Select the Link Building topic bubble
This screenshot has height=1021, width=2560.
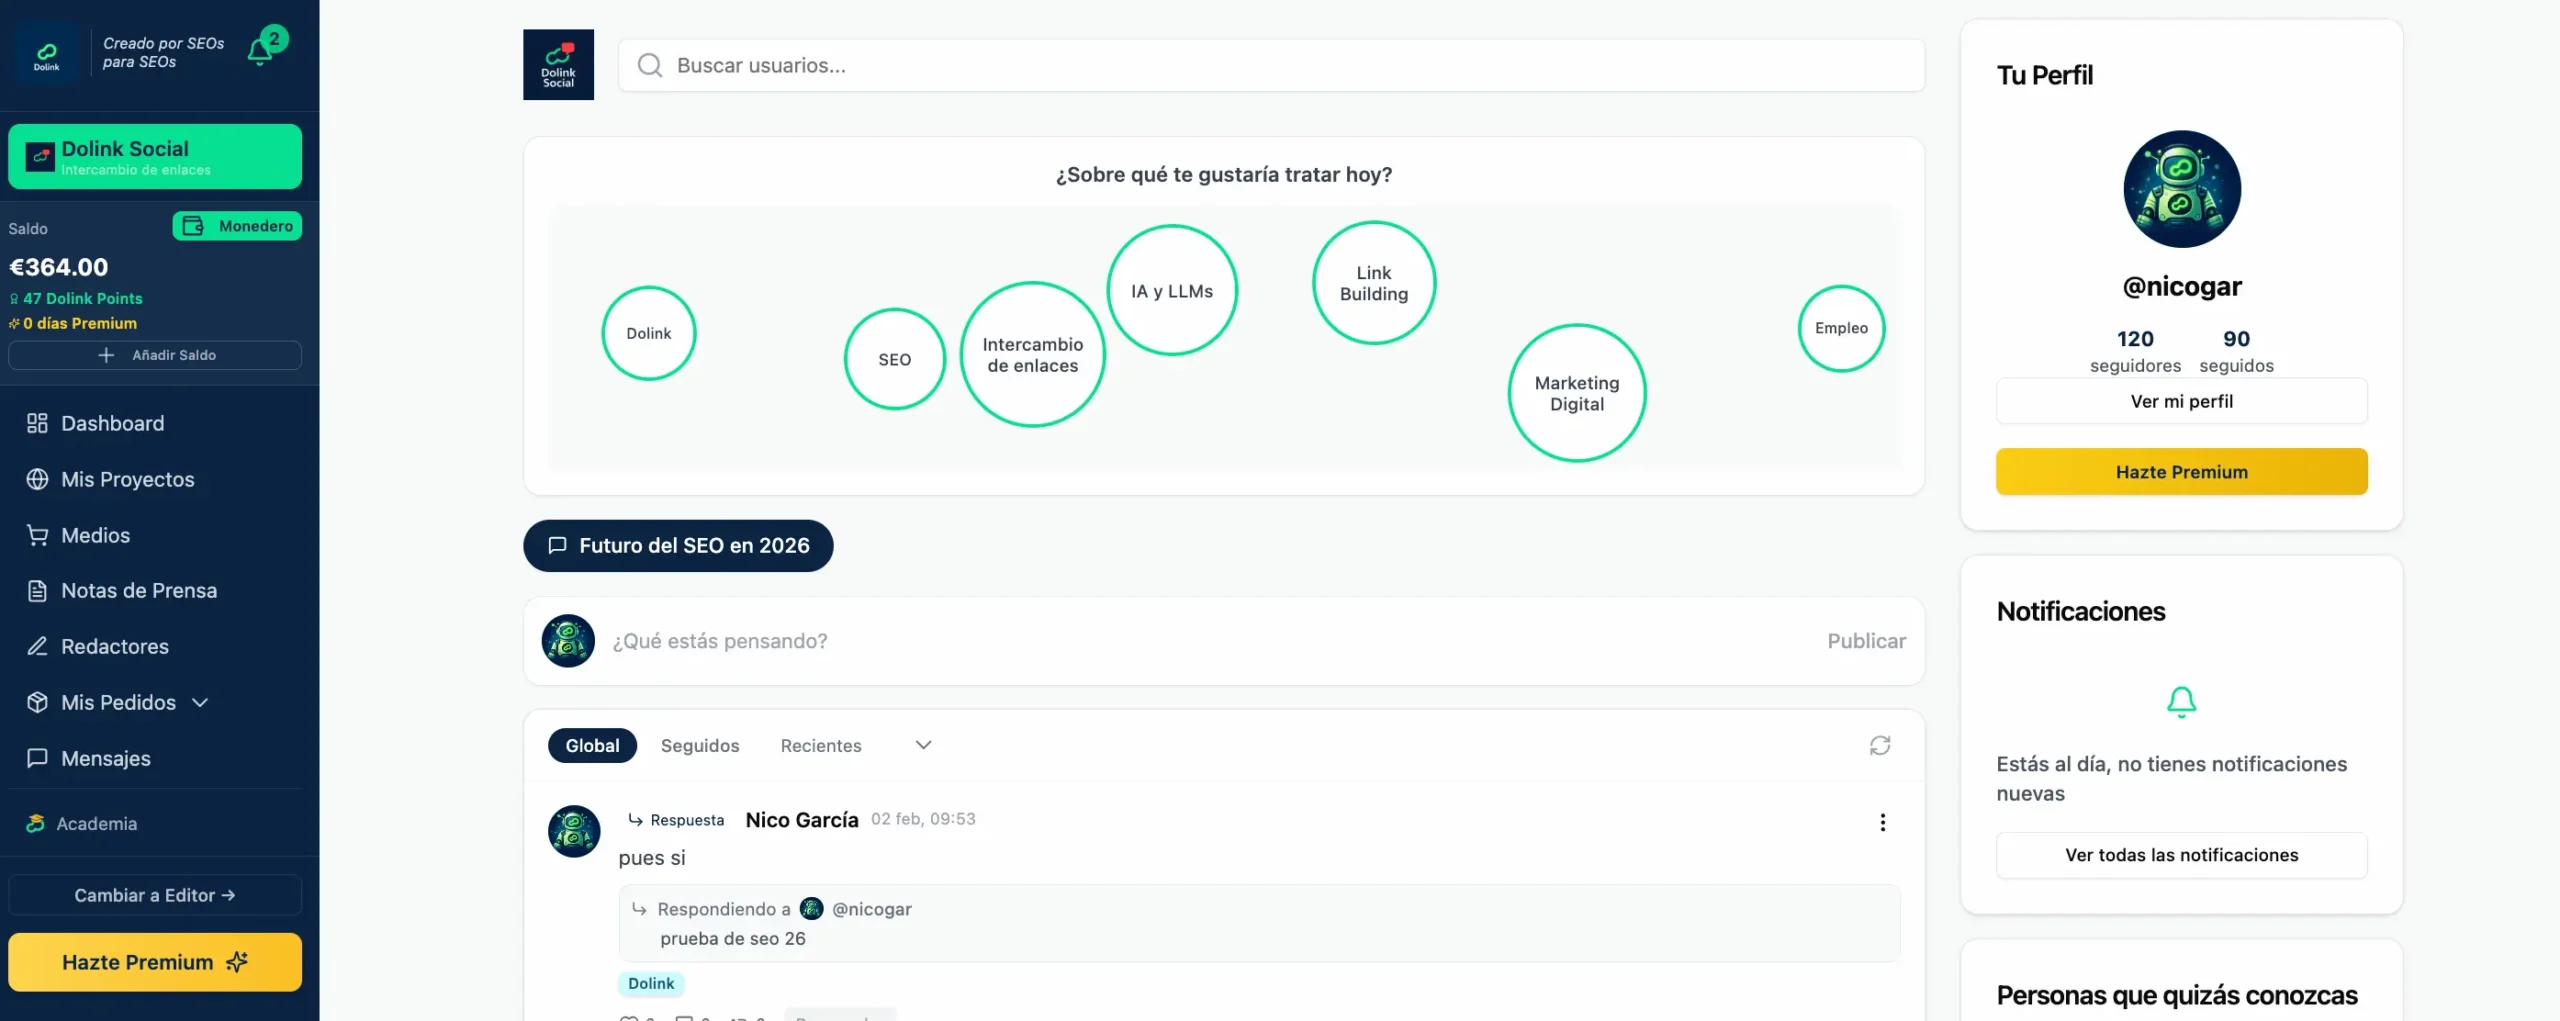(1373, 283)
